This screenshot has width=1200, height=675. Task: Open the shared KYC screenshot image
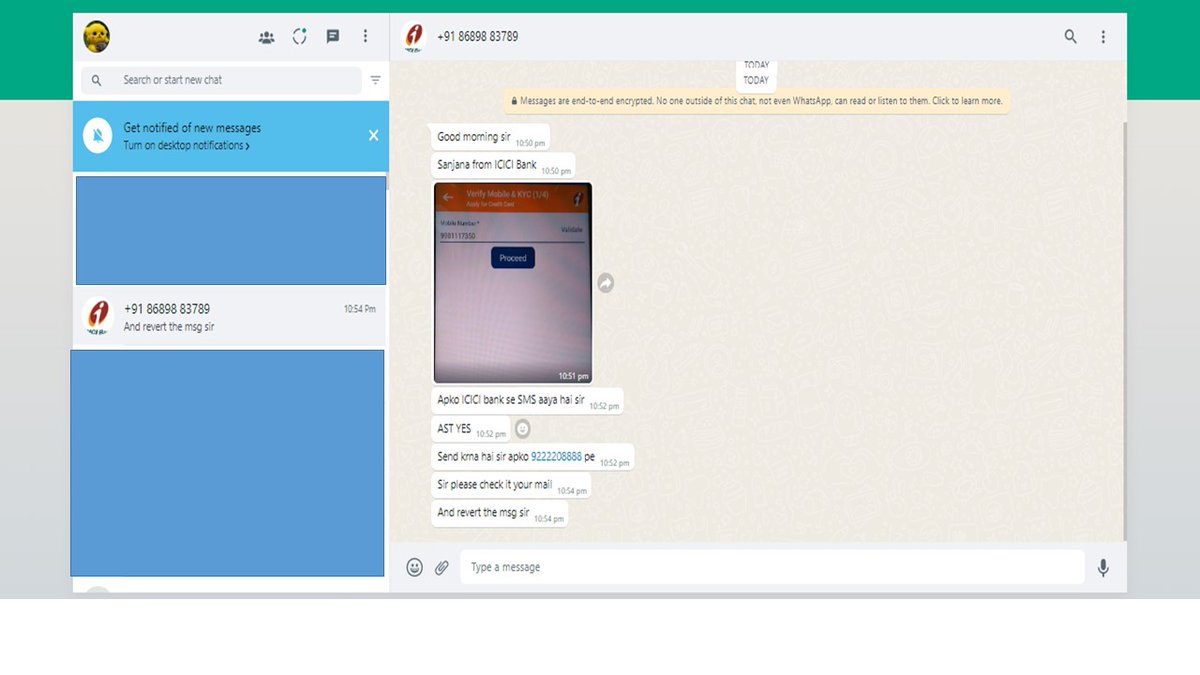[x=513, y=283]
